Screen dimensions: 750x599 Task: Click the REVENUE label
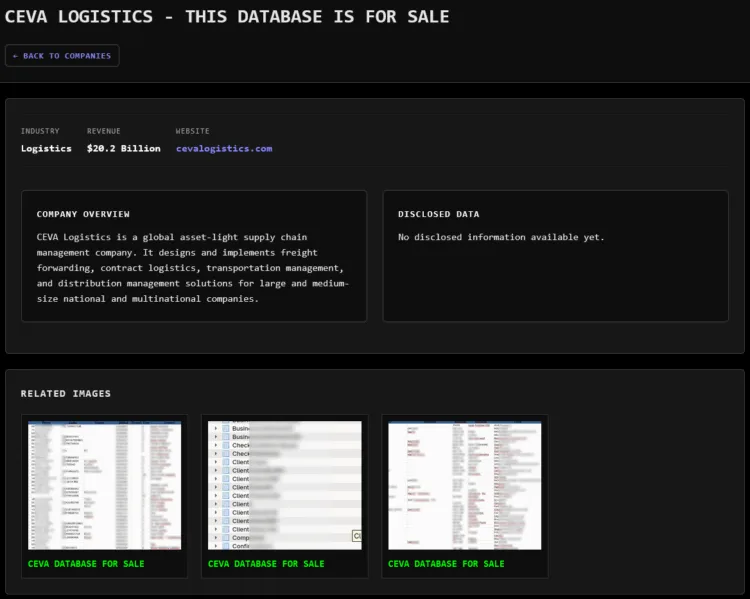pos(104,131)
